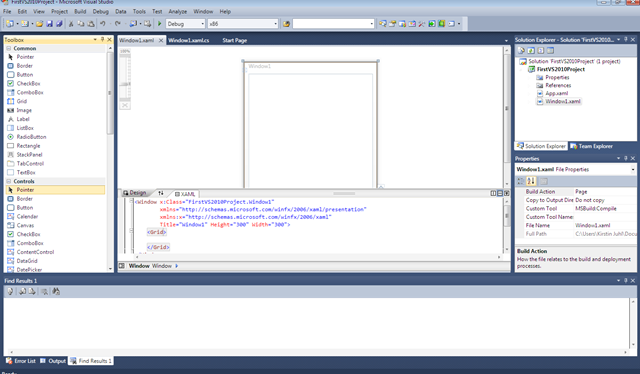Click the Cut scissors icon

[x=71, y=24]
